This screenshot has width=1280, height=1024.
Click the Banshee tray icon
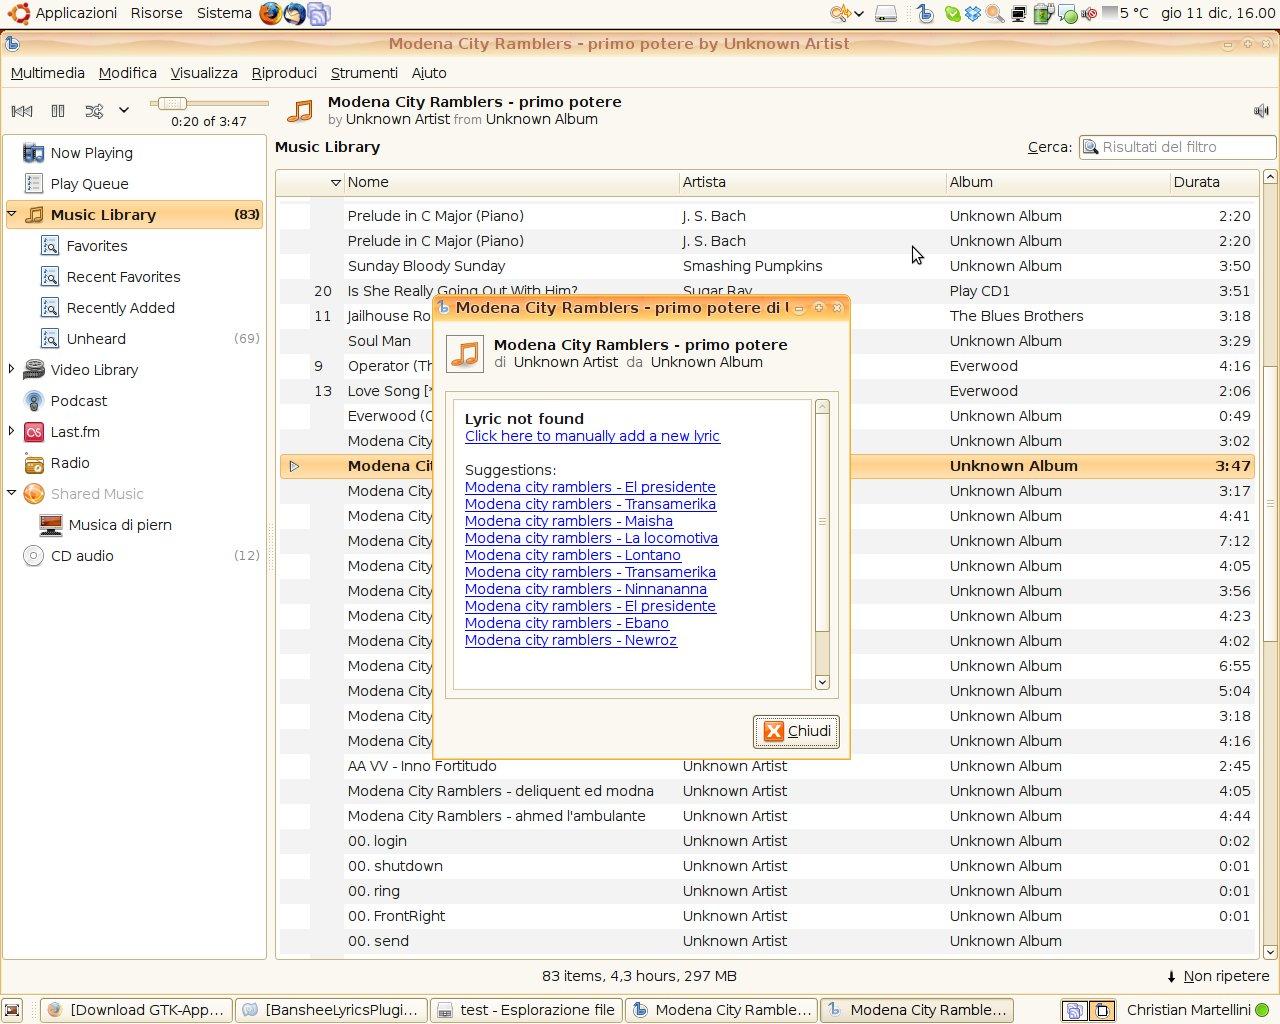point(925,14)
